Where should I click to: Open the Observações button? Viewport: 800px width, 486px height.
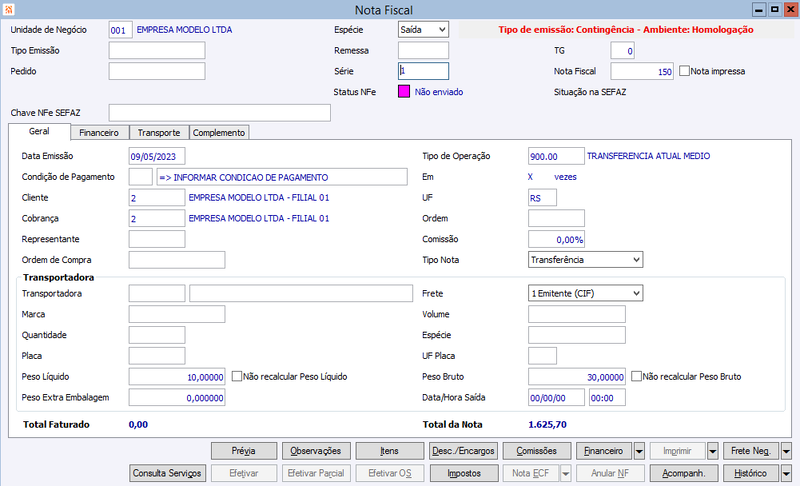(316, 451)
